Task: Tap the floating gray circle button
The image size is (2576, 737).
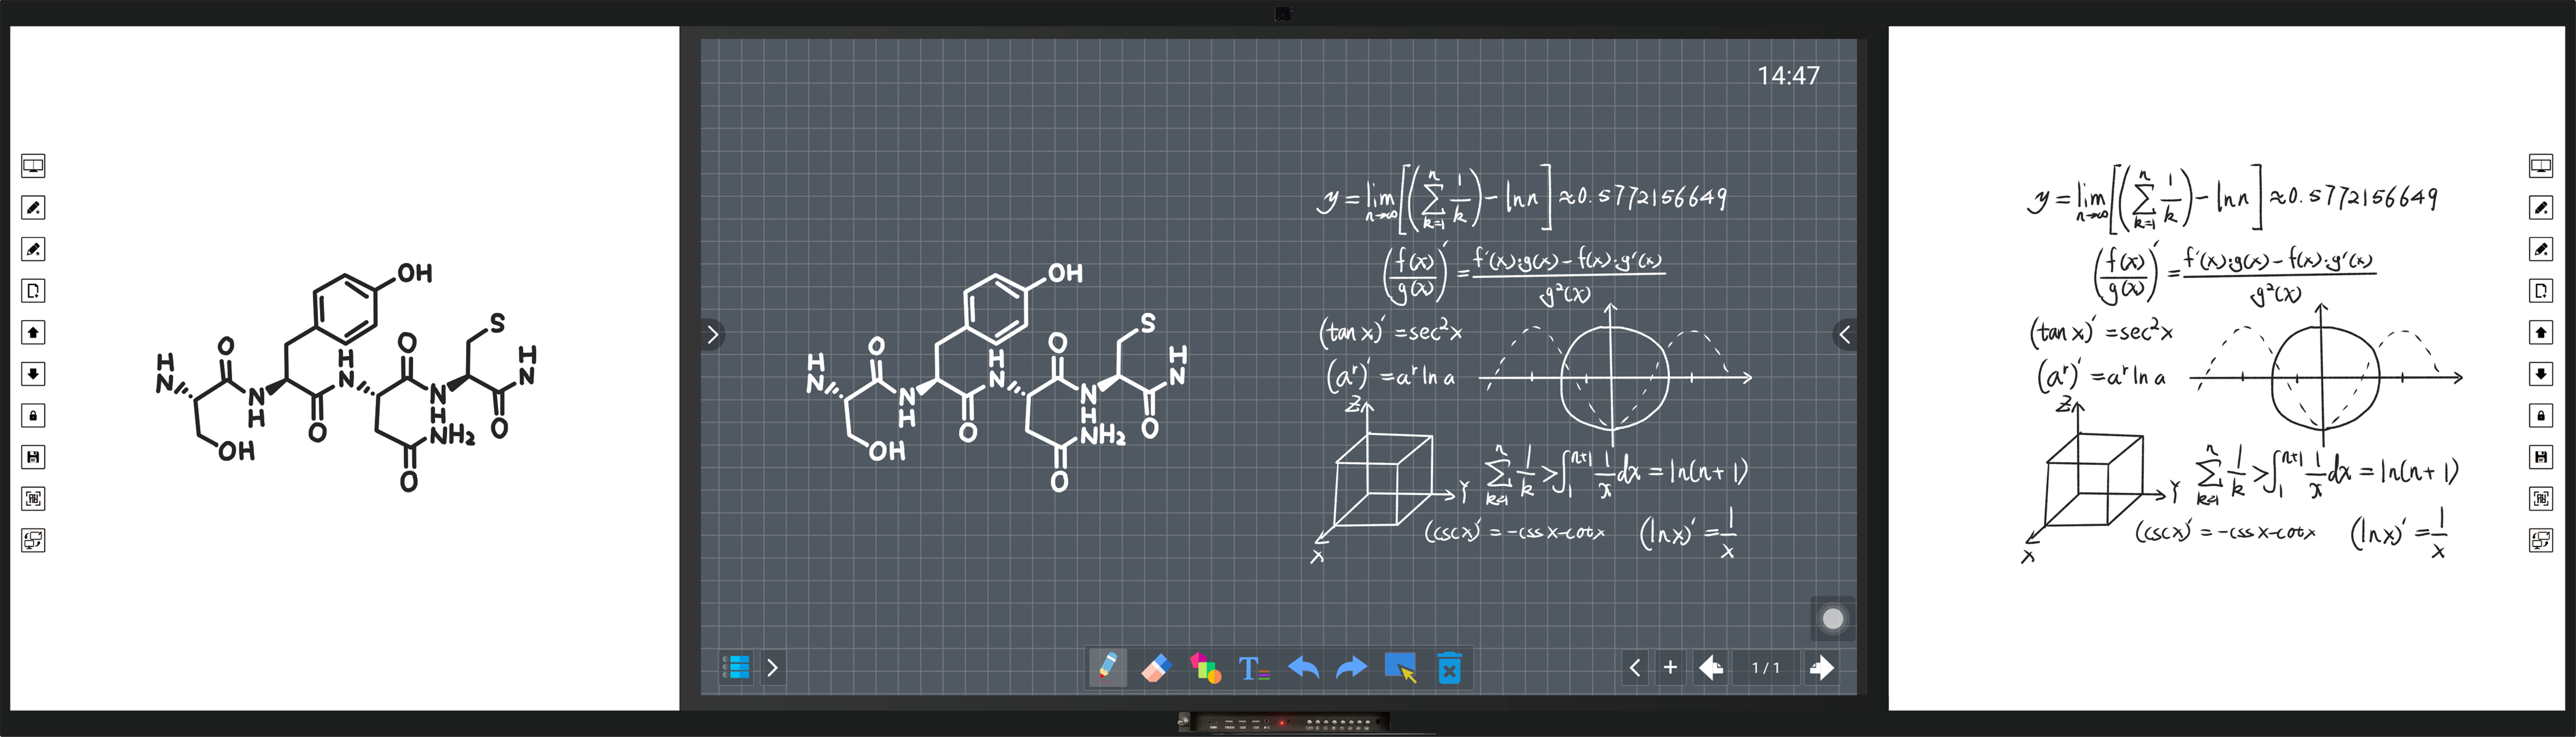Action: coord(1833,619)
